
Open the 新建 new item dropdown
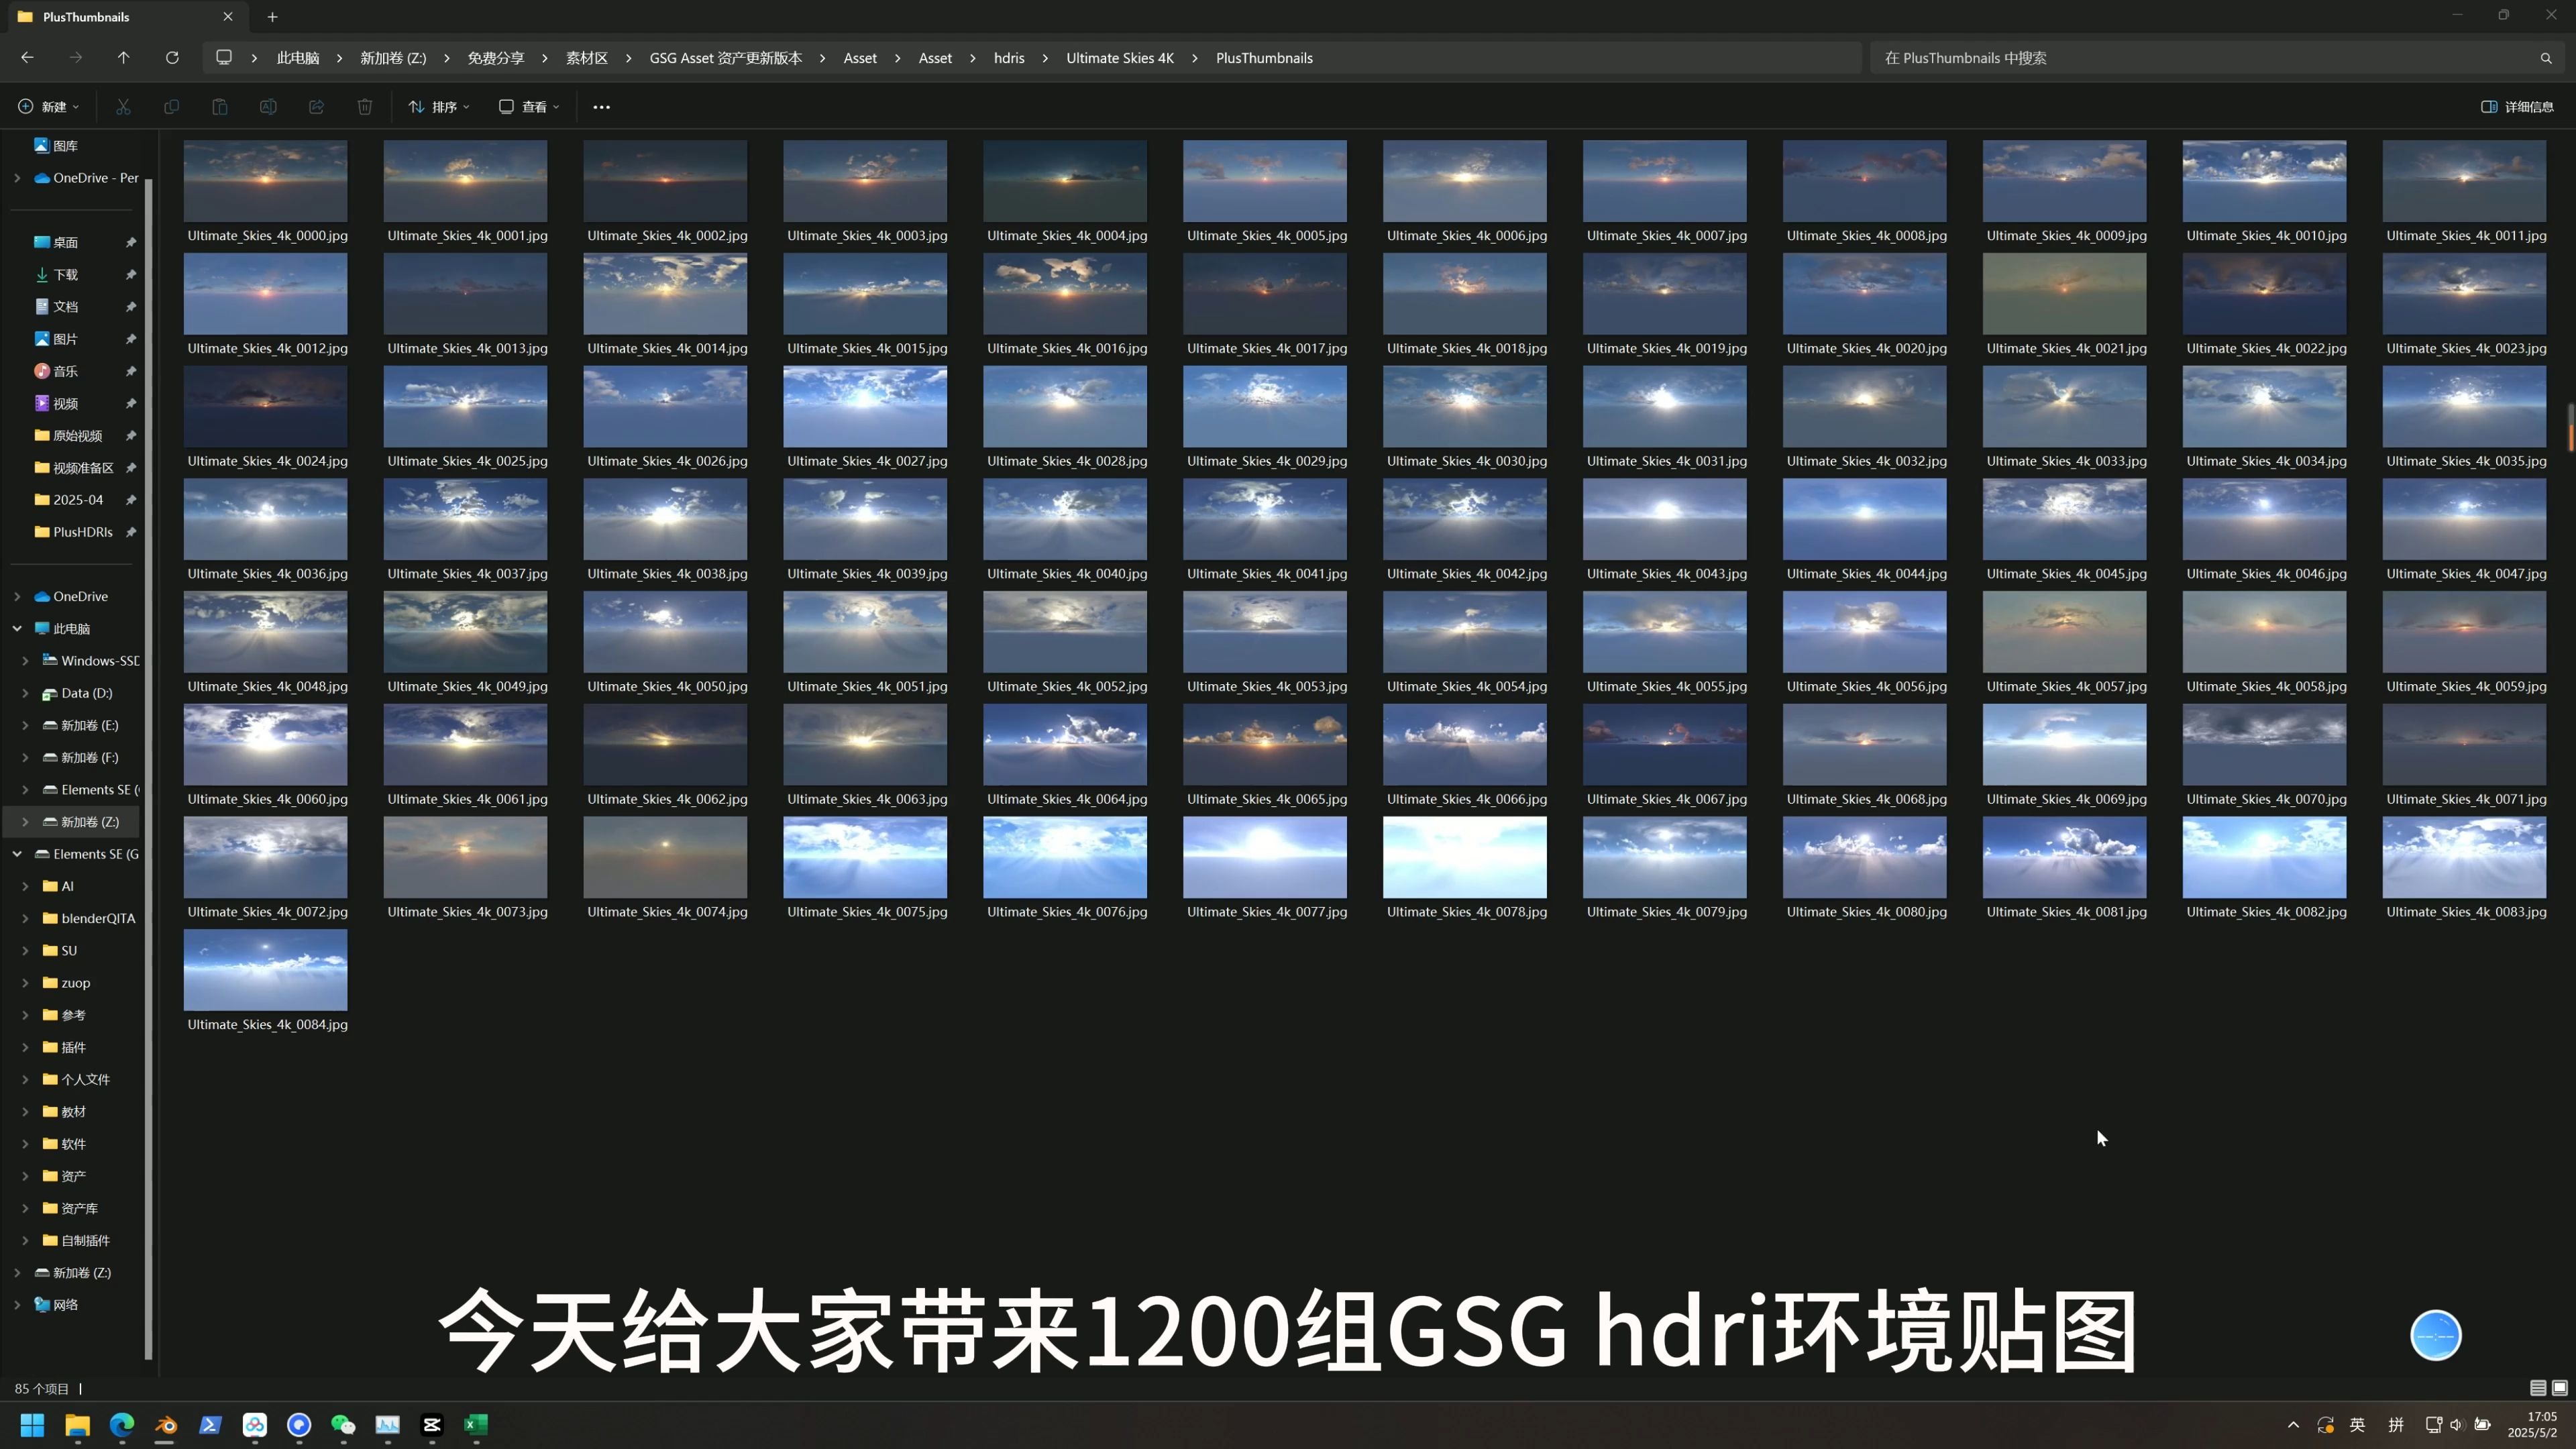(48, 107)
